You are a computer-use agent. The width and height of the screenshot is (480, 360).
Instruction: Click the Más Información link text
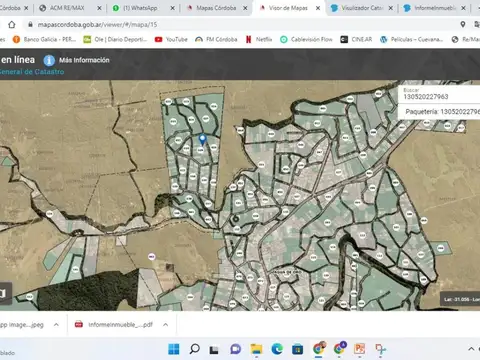pos(84,60)
